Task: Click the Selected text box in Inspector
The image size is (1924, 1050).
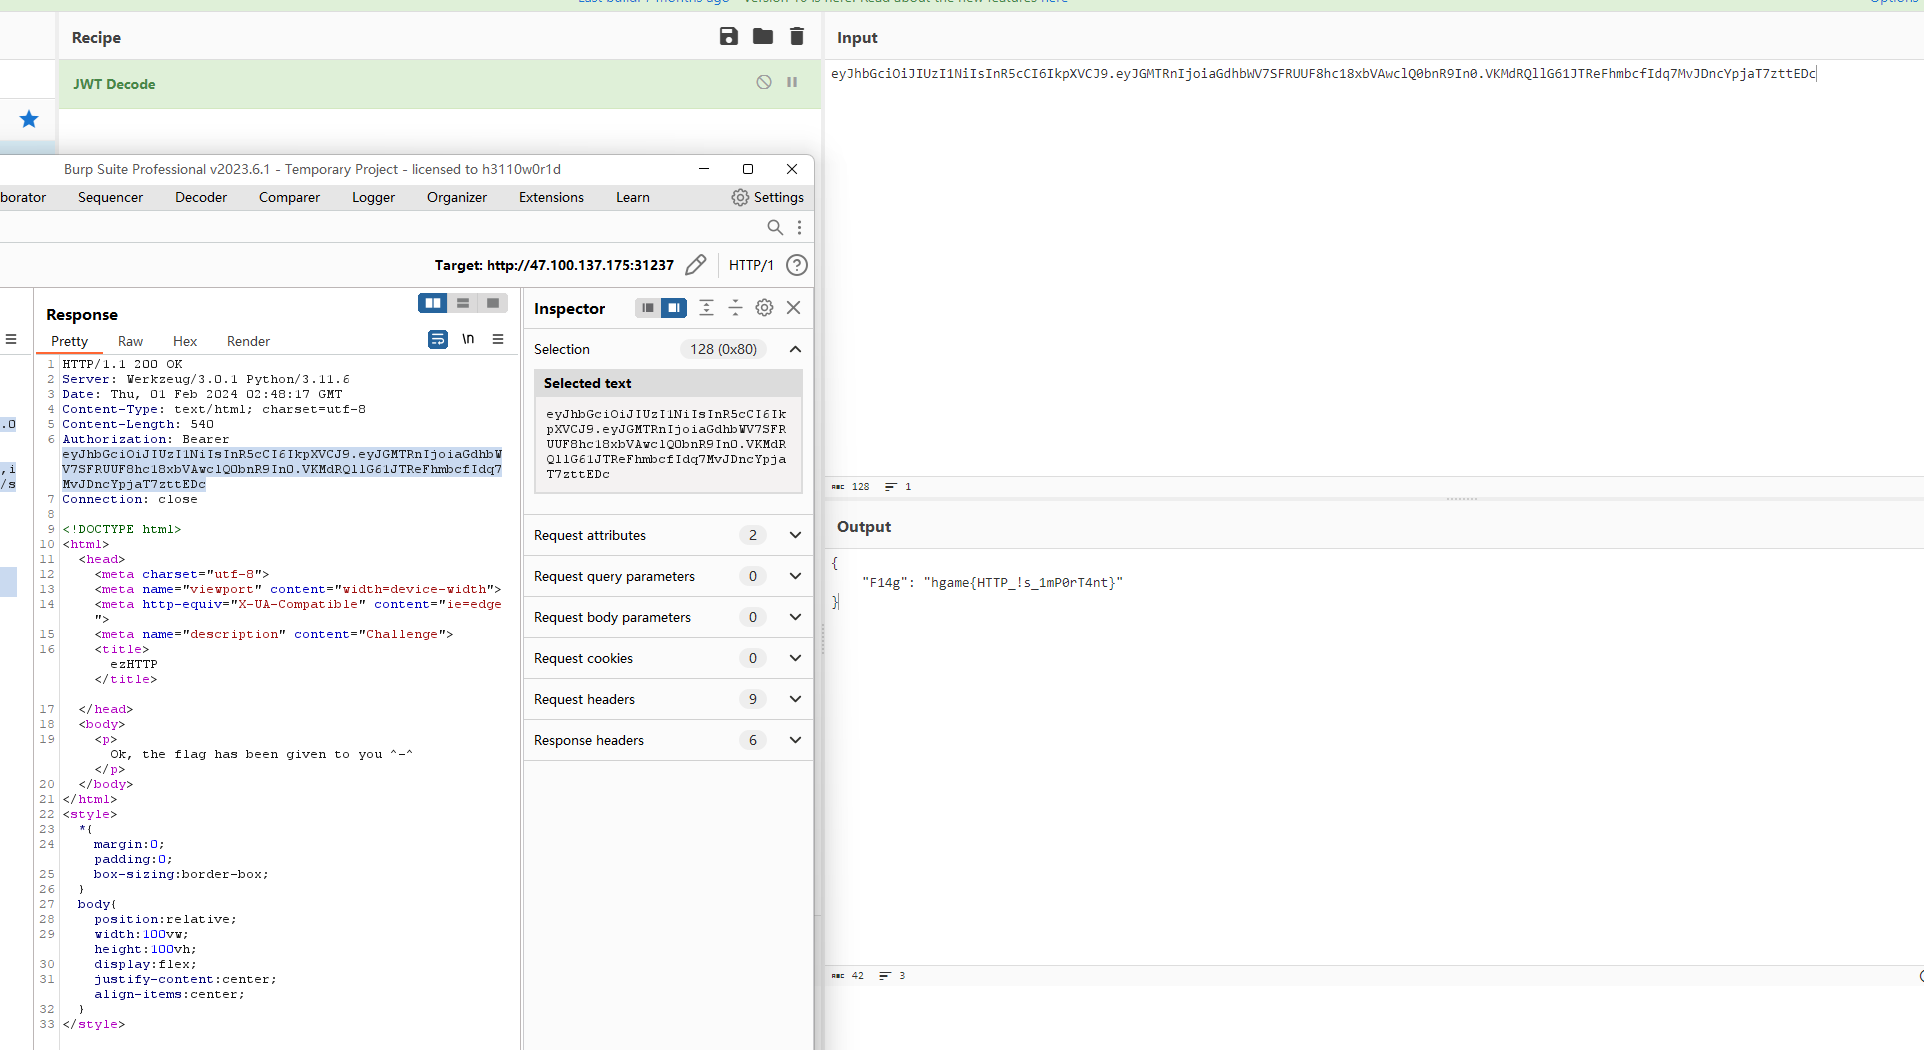Action: 668,444
